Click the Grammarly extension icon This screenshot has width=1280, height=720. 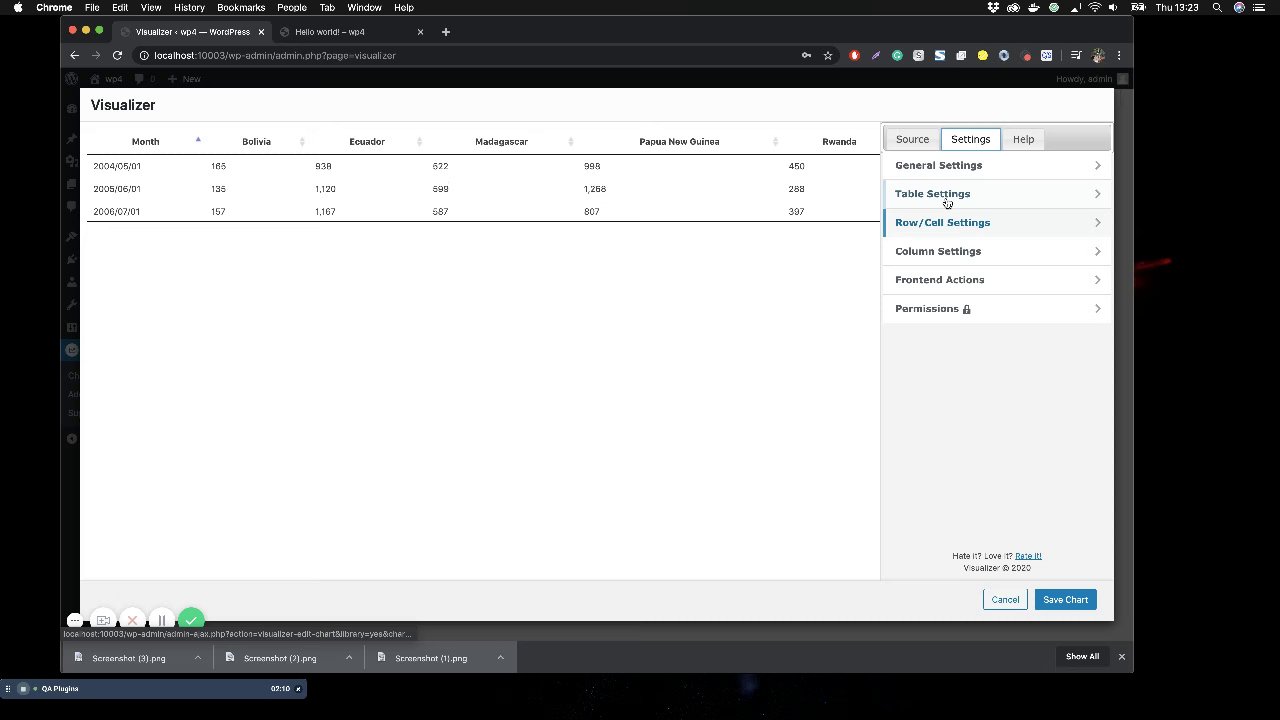[x=897, y=55]
